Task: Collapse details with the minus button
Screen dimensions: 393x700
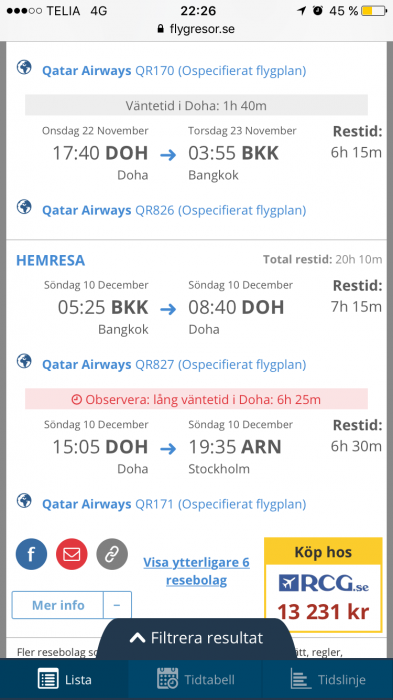Action: 117,605
